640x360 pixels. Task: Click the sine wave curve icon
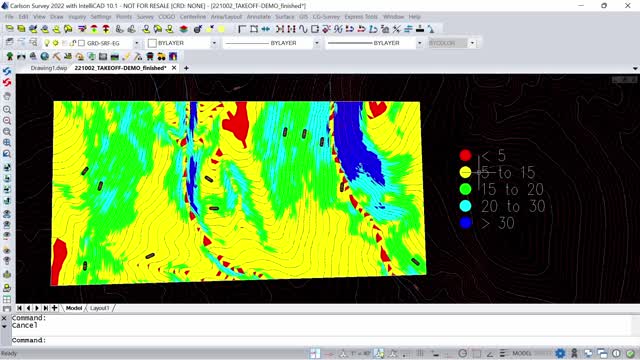click(x=303, y=29)
